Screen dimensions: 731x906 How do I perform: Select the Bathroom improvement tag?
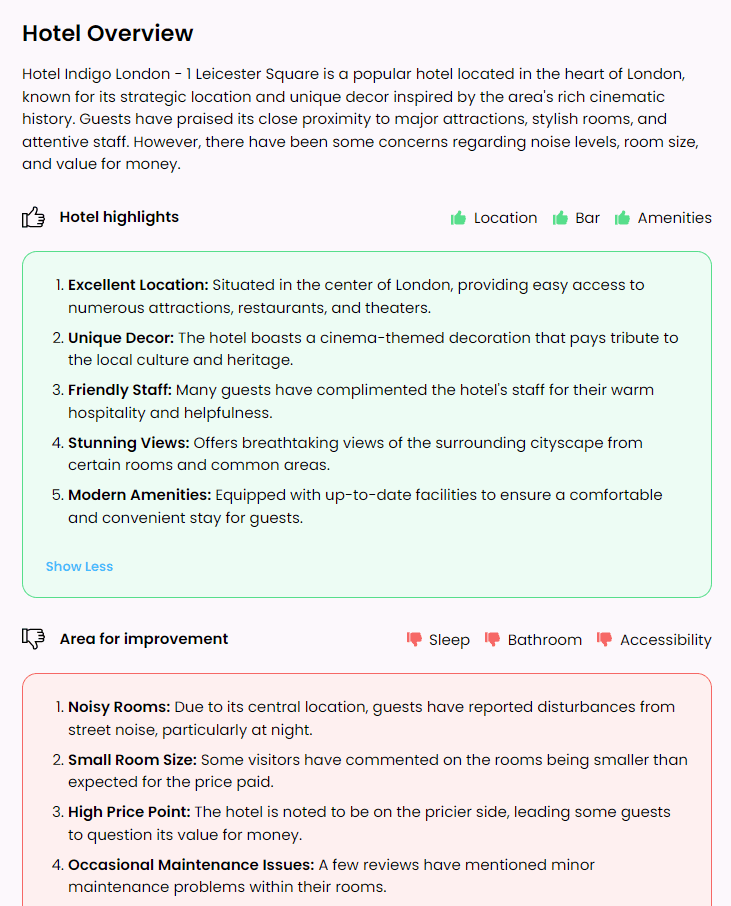[544, 640]
